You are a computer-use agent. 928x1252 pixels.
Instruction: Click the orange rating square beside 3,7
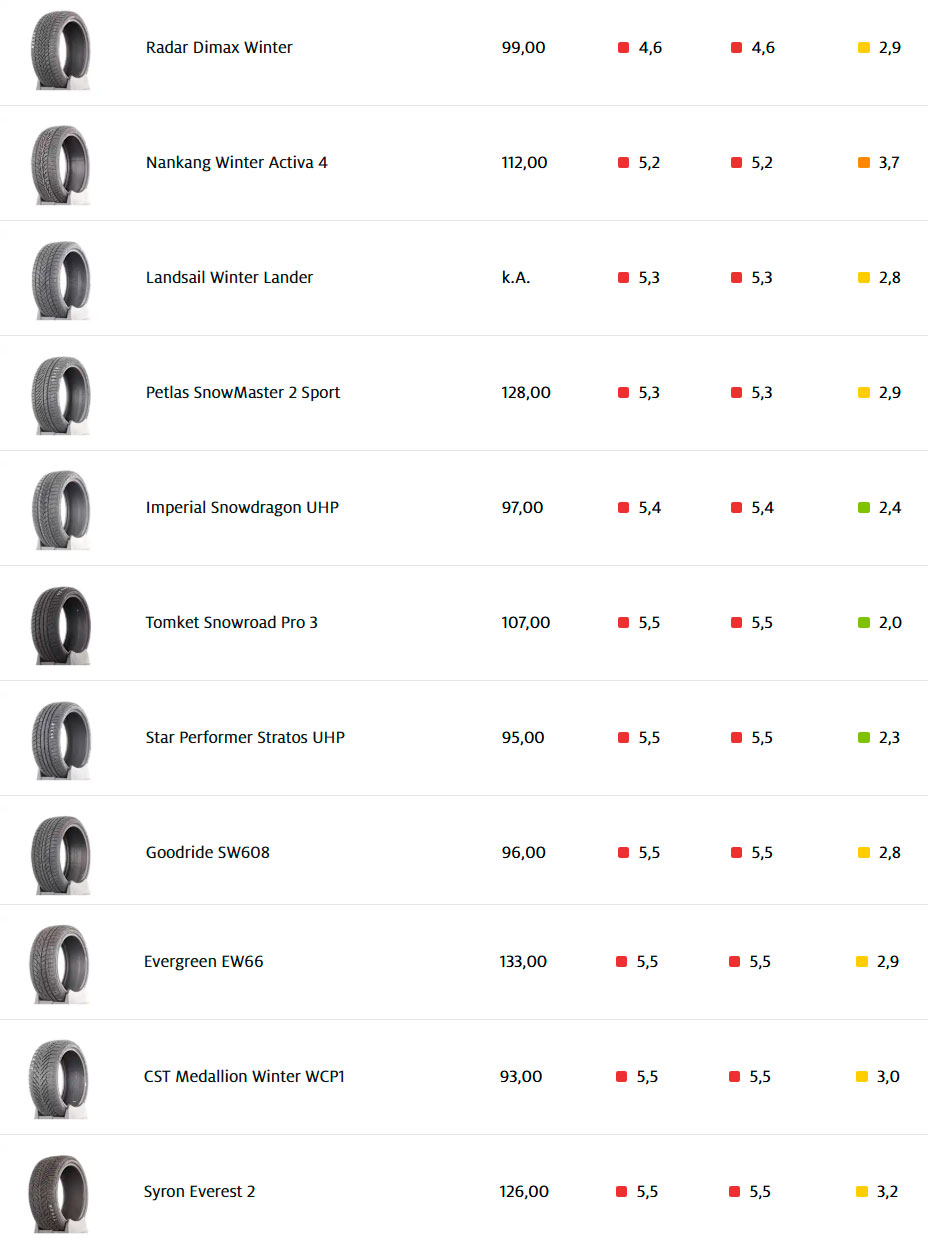(x=864, y=163)
